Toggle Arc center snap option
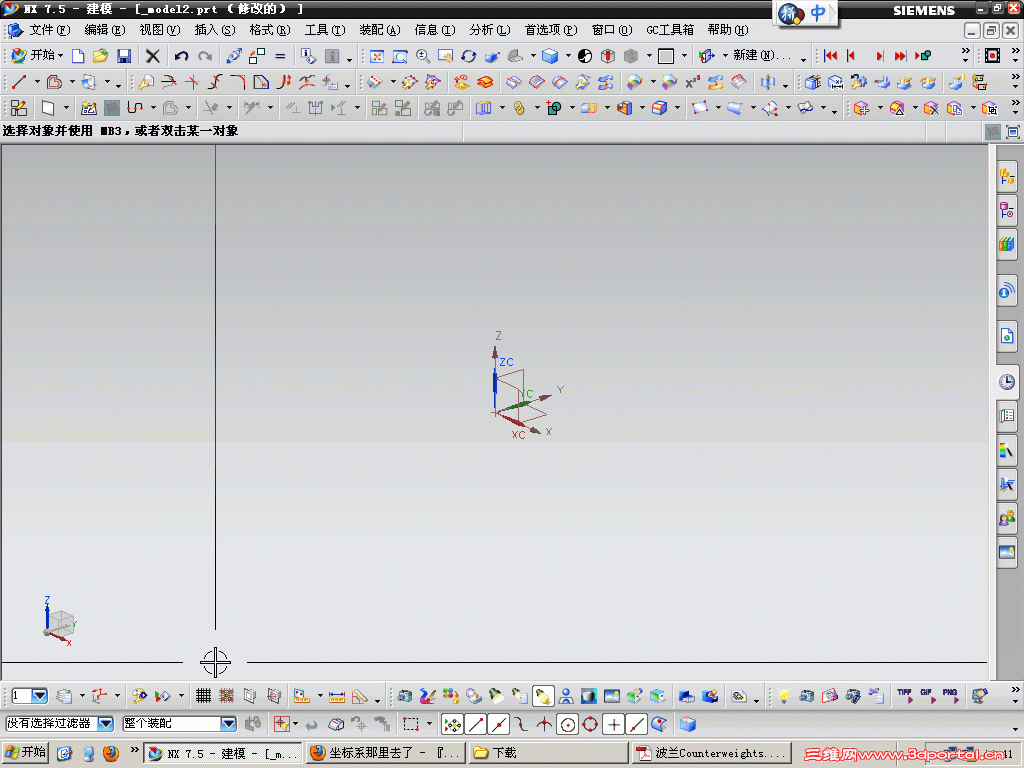Screen dimensions: 1024x768 pyautogui.click(x=568, y=724)
